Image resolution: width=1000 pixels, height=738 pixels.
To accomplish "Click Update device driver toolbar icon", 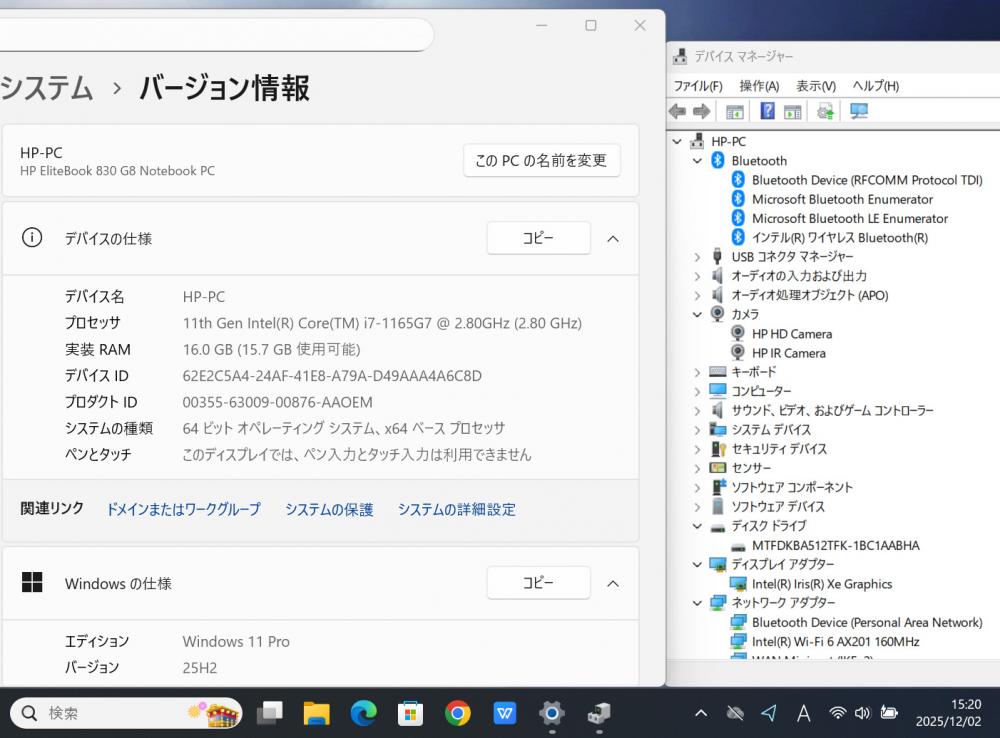I will tap(825, 111).
